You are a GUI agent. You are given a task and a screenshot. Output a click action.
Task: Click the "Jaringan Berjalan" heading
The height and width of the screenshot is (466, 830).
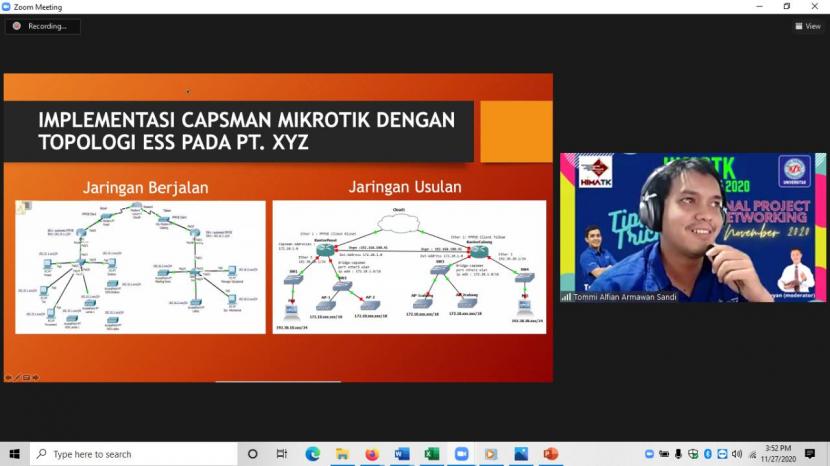click(x=146, y=187)
